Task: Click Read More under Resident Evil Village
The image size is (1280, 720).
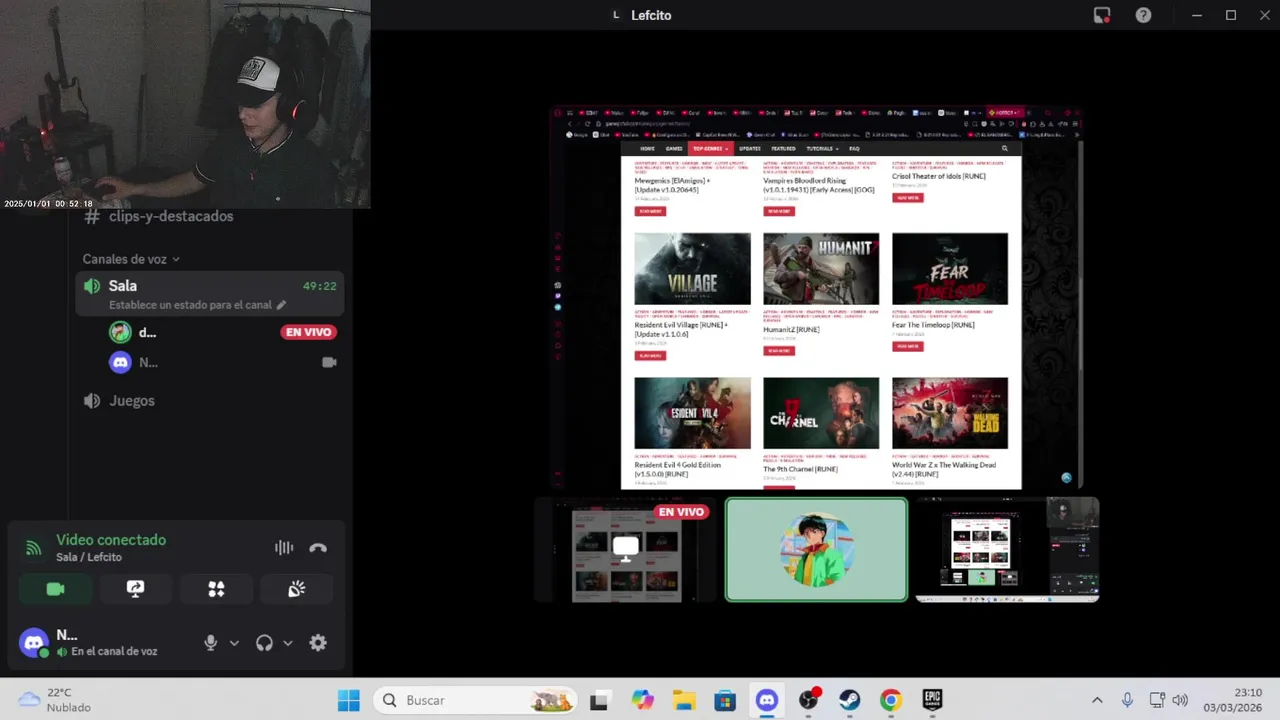Action: point(650,355)
